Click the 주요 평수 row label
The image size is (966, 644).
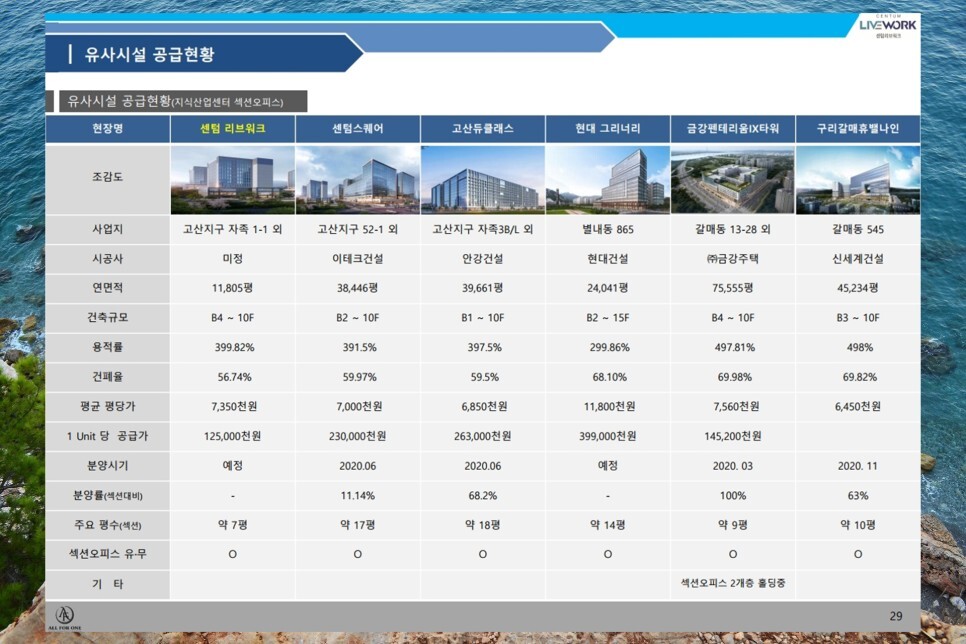point(107,525)
